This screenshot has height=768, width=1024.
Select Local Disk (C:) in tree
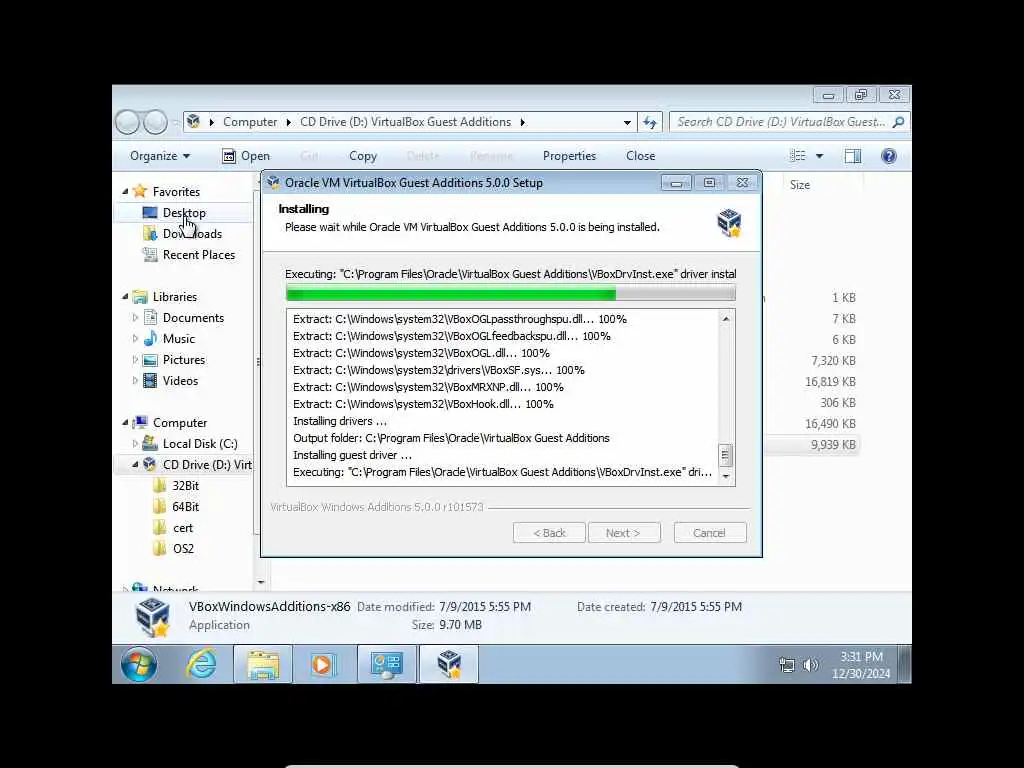coord(200,444)
